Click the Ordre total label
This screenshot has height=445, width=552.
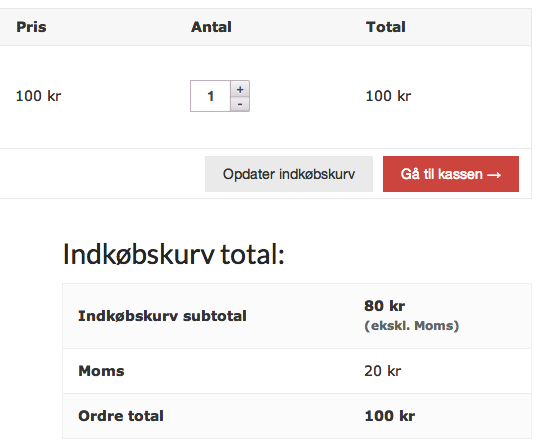click(121, 416)
